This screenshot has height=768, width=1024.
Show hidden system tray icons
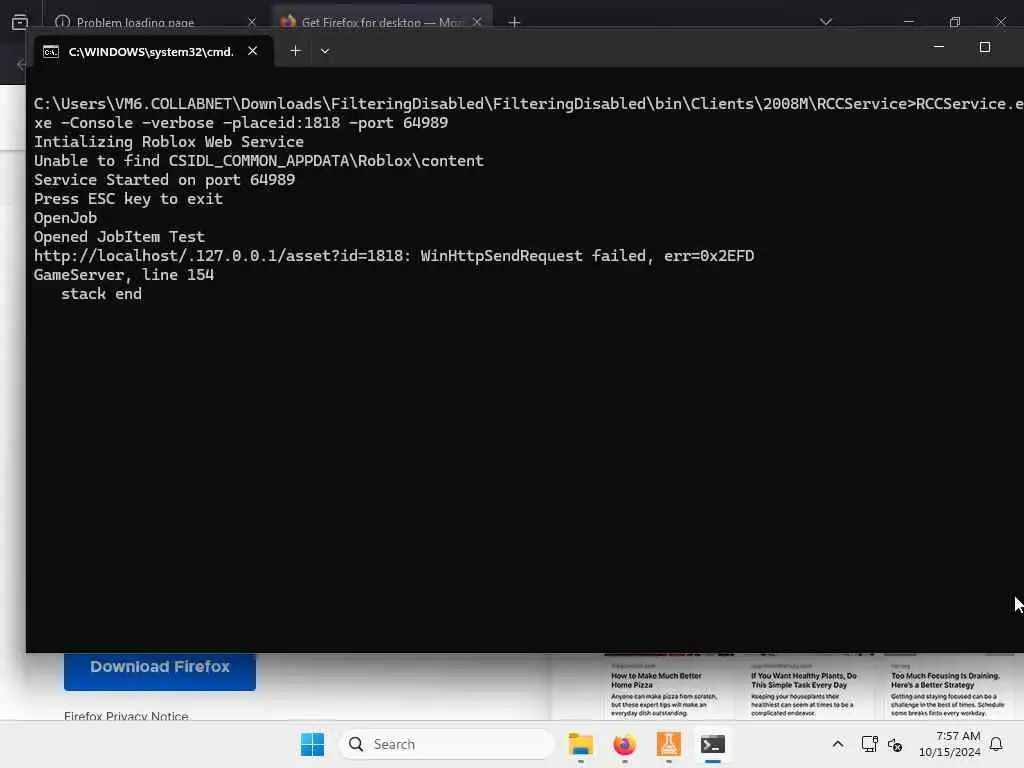838,744
